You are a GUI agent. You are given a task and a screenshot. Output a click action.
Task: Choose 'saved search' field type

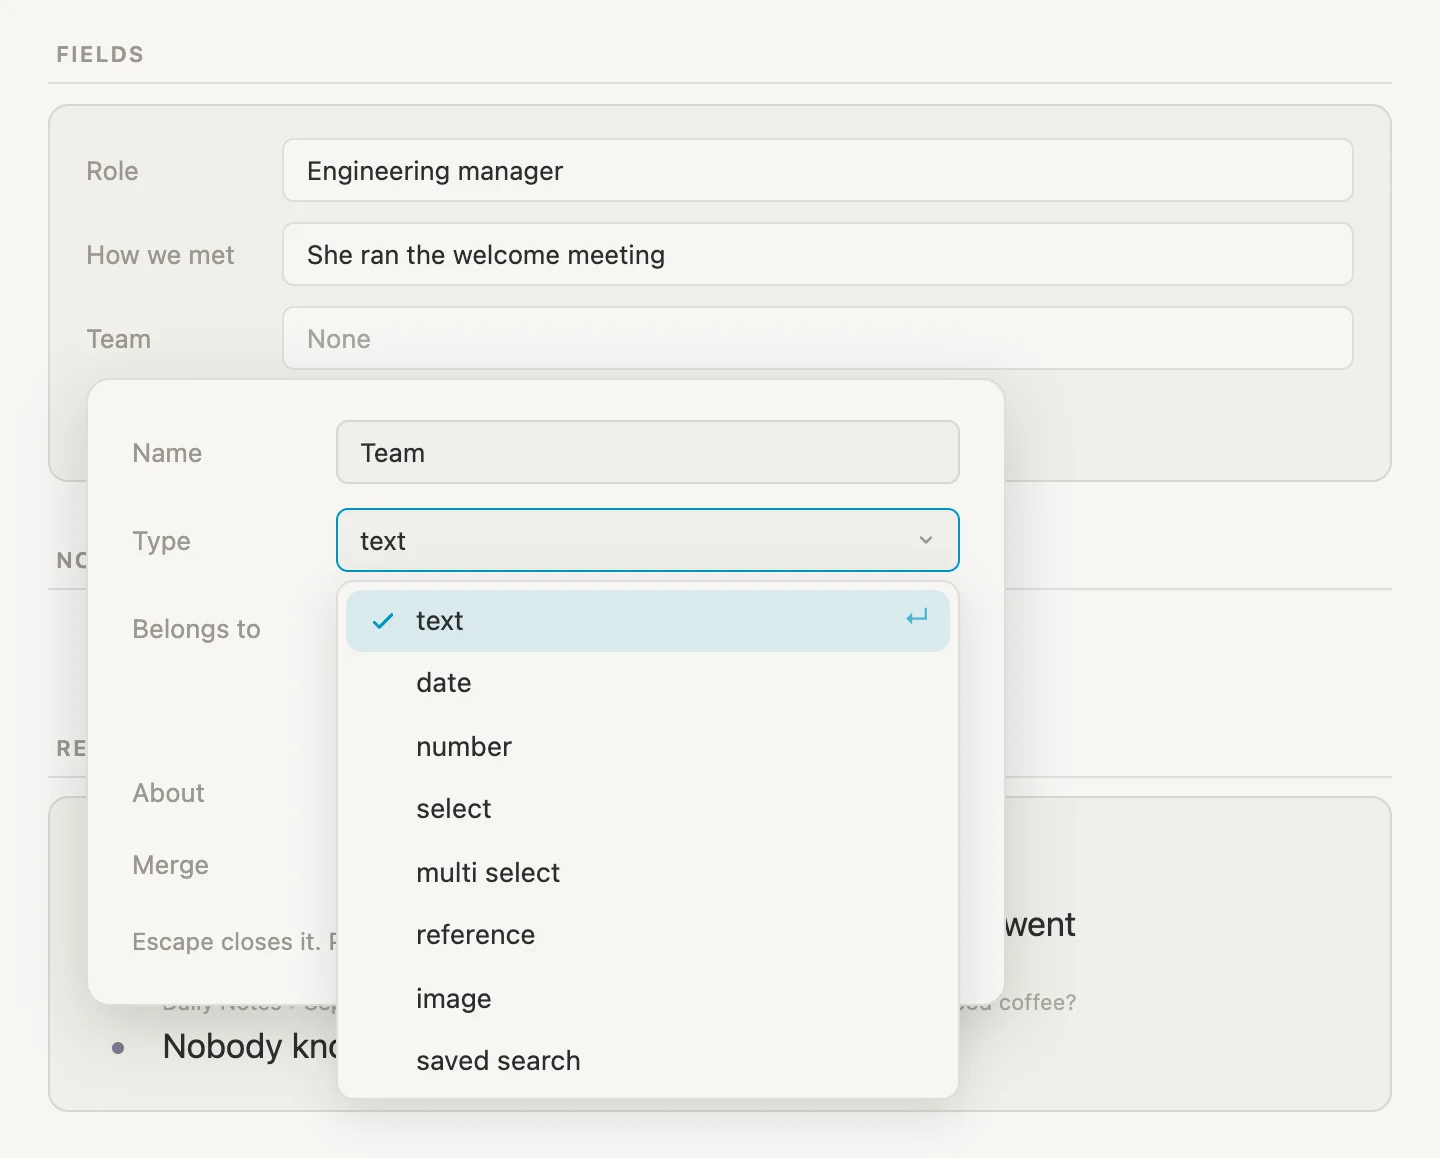(x=648, y=1061)
